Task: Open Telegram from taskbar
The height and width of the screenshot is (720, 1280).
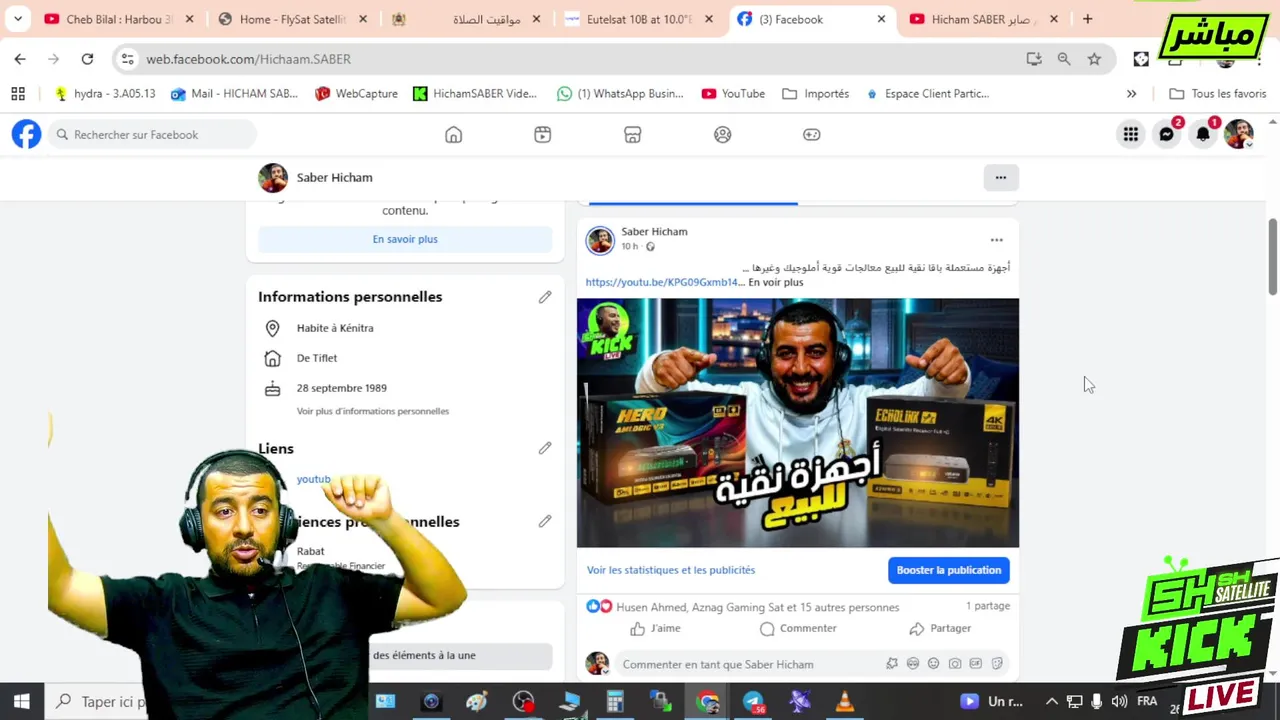Action: [x=754, y=702]
